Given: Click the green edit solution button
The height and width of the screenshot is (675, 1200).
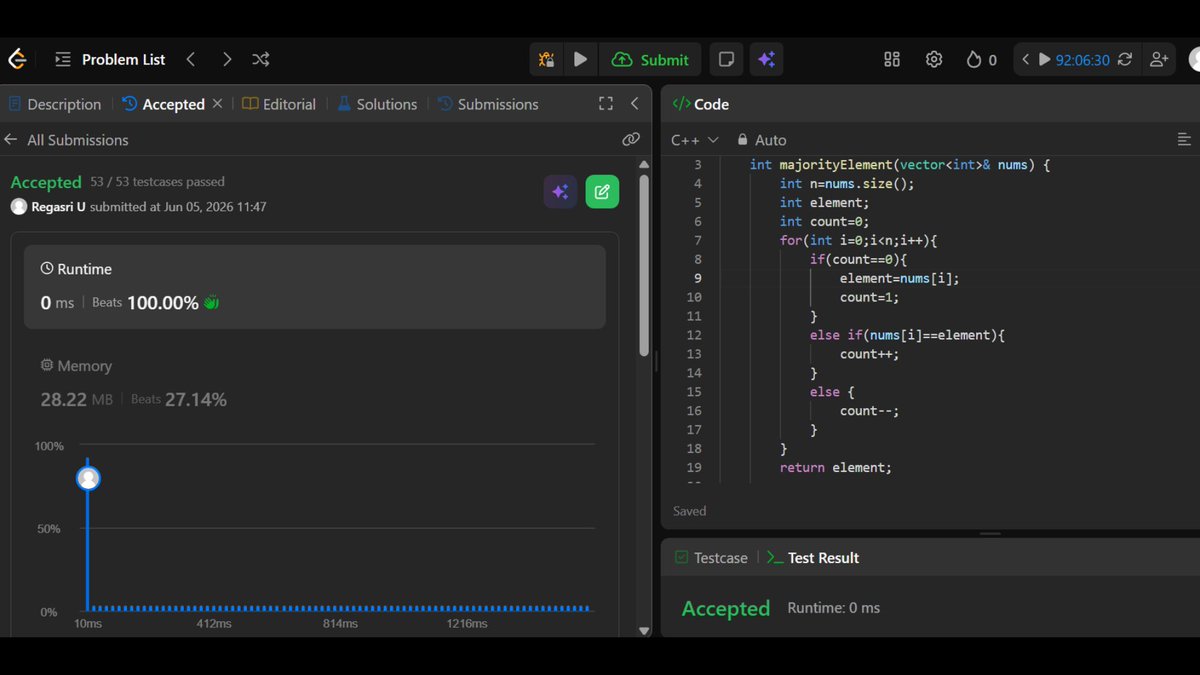Looking at the screenshot, I should point(602,192).
